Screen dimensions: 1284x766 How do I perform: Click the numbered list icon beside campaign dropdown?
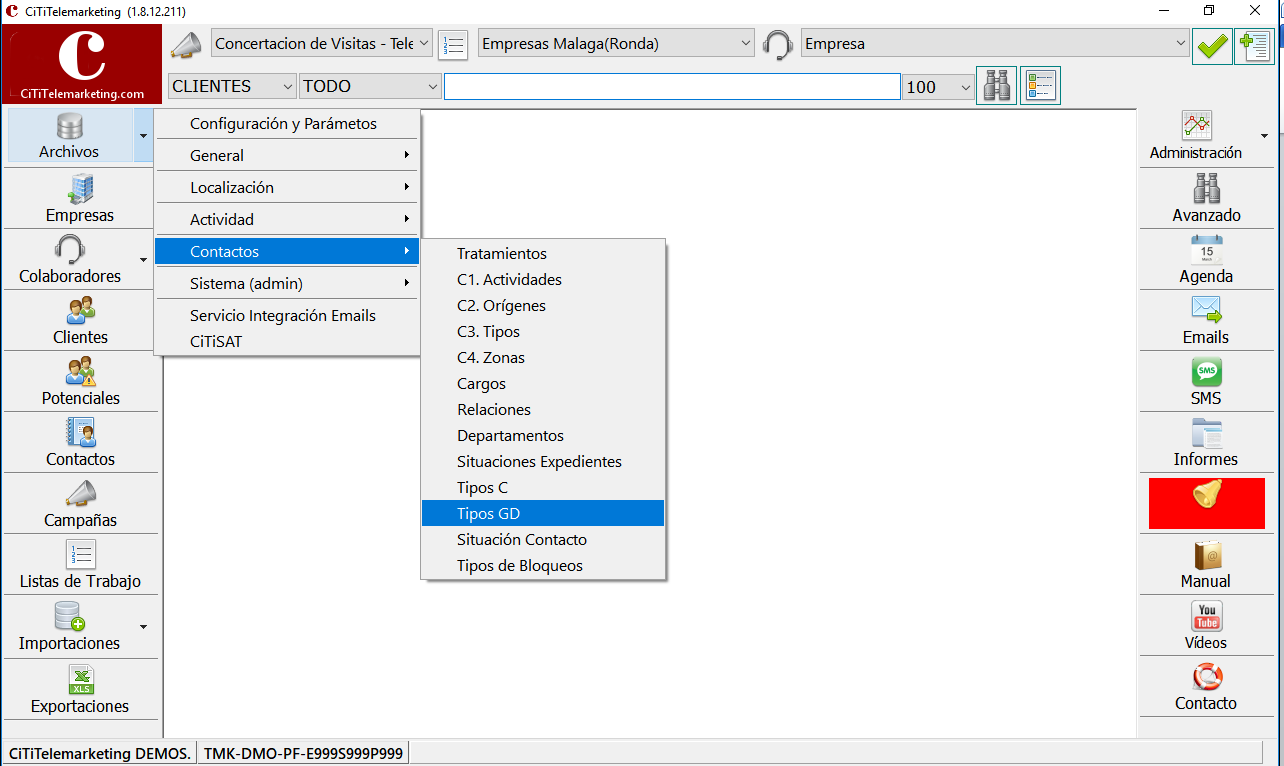point(453,45)
